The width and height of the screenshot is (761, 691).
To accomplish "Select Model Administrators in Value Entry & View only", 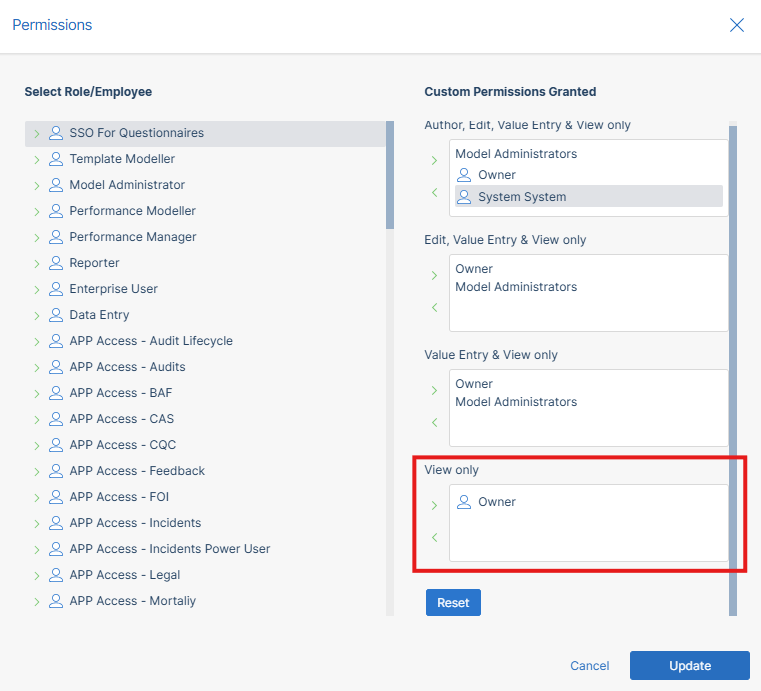I will 516,402.
